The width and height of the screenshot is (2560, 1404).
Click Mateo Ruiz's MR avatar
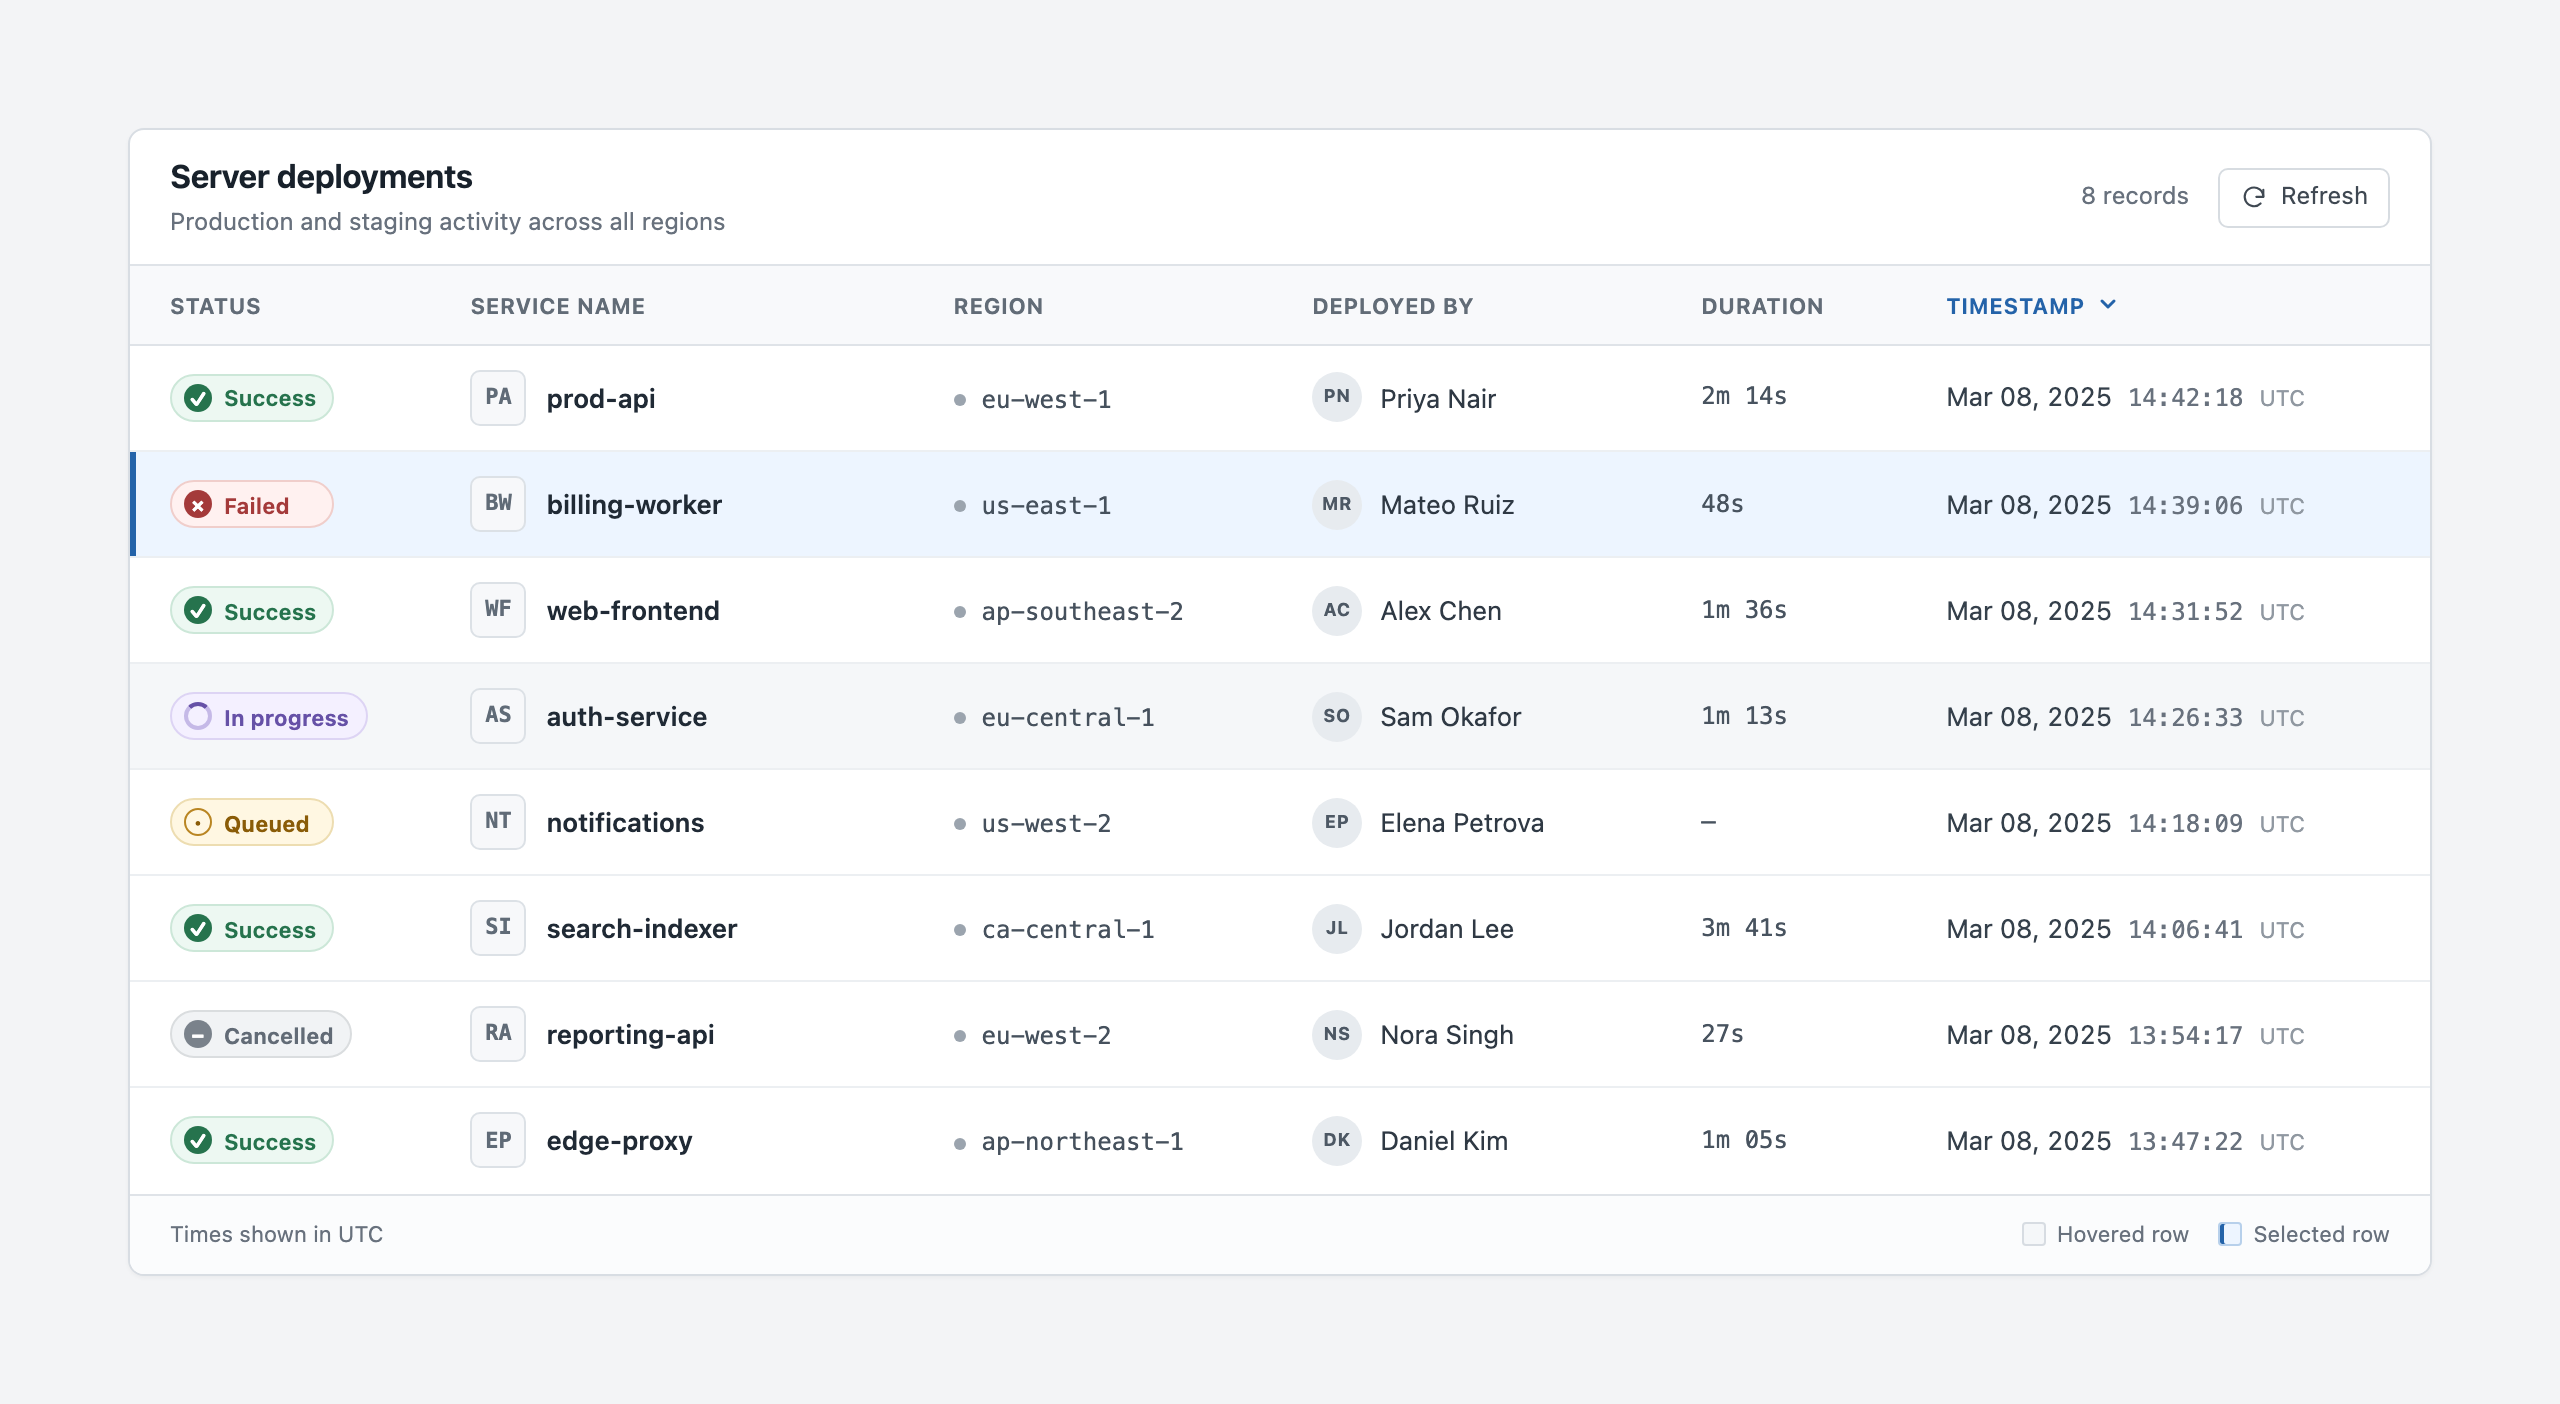pos(1337,505)
